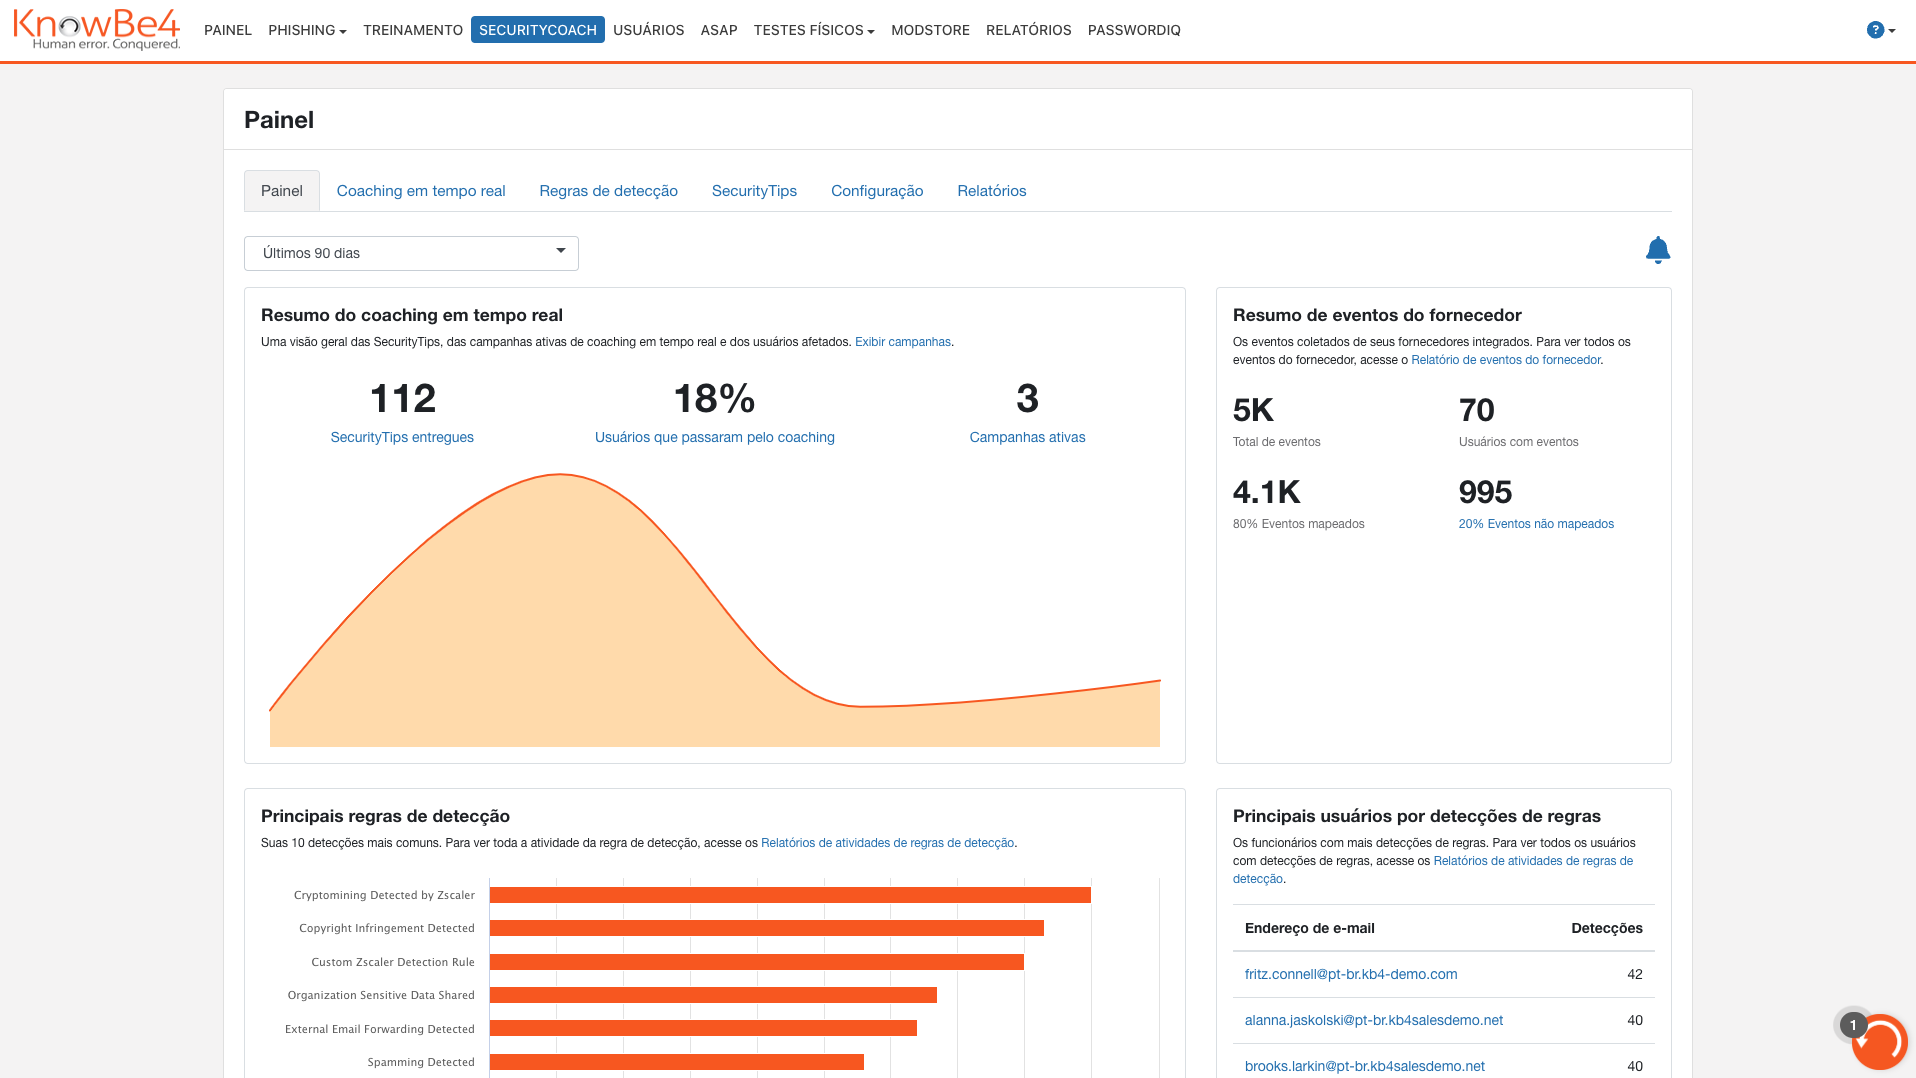The width and height of the screenshot is (1916, 1078).
Task: Expand the Phishing menu
Action: point(307,30)
